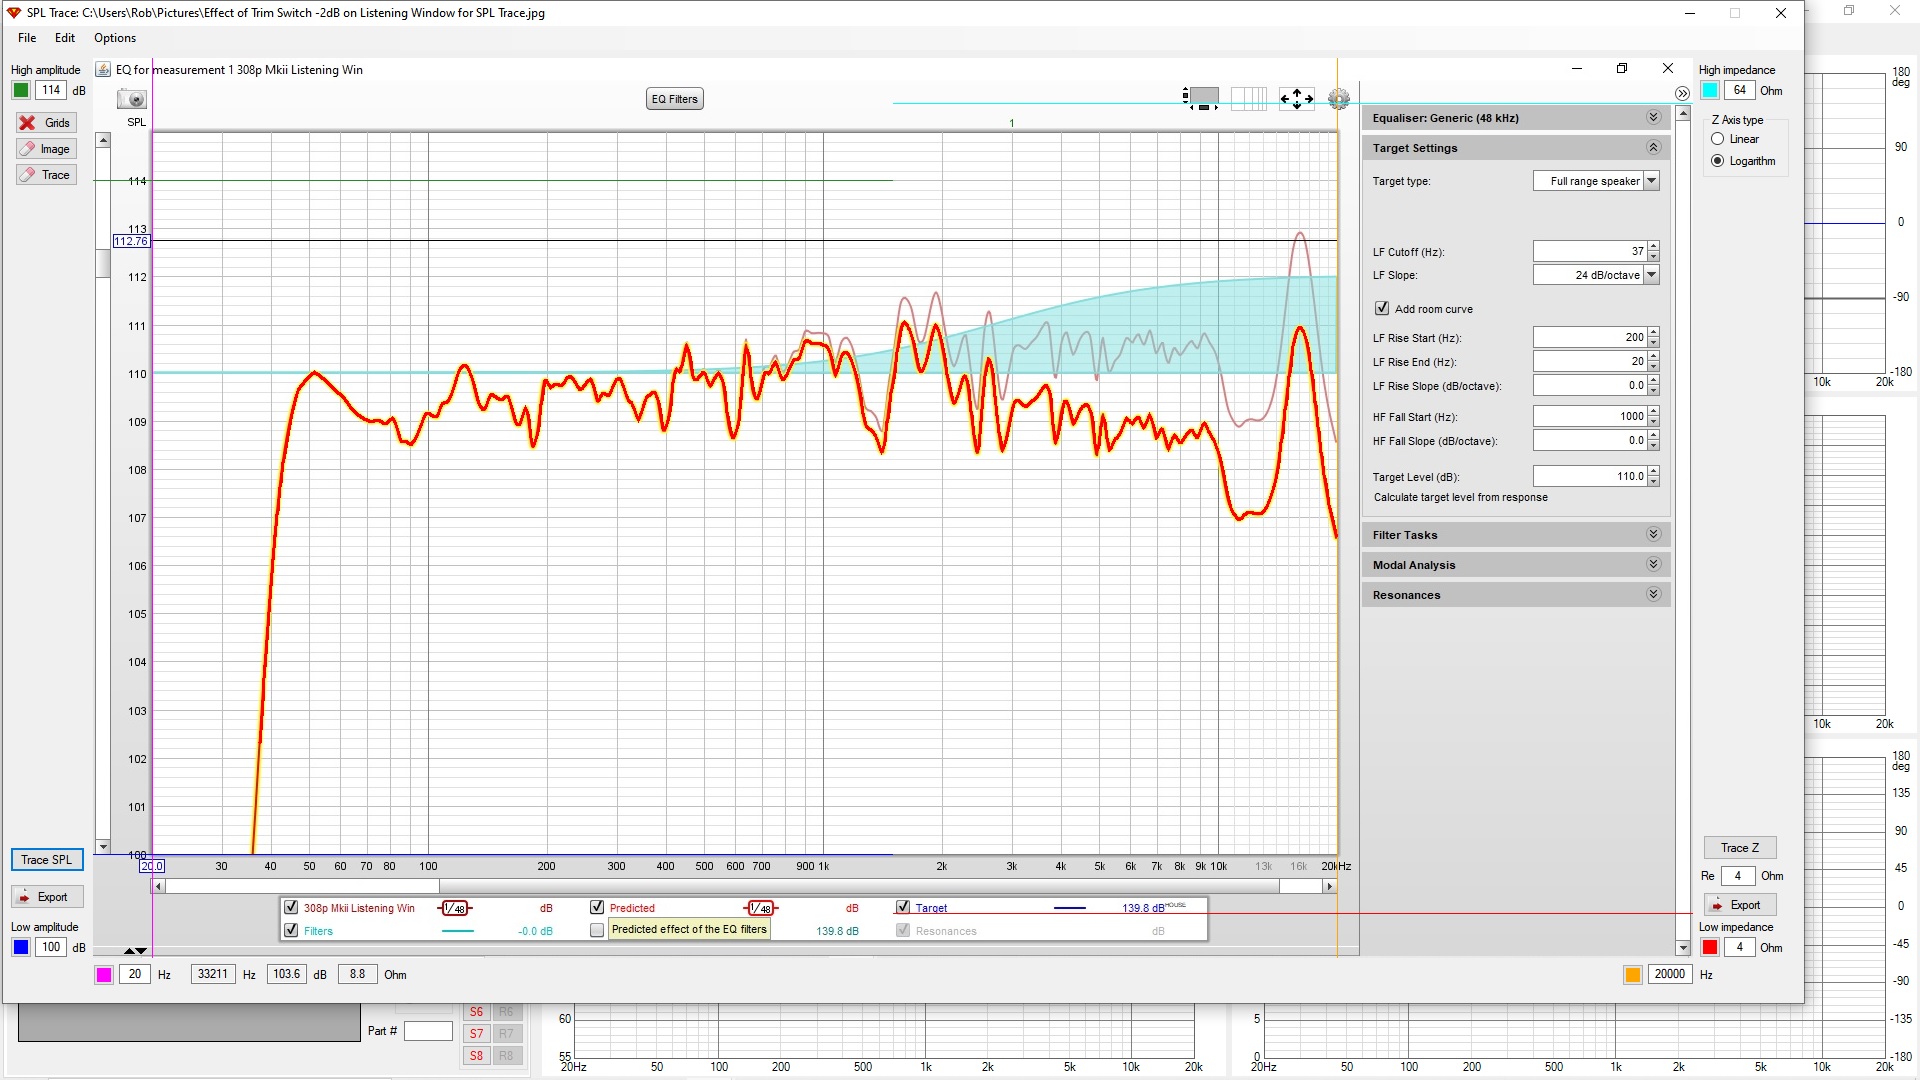
Task: Click the magenta low frequency color swatch
Action: pyautogui.click(x=104, y=975)
